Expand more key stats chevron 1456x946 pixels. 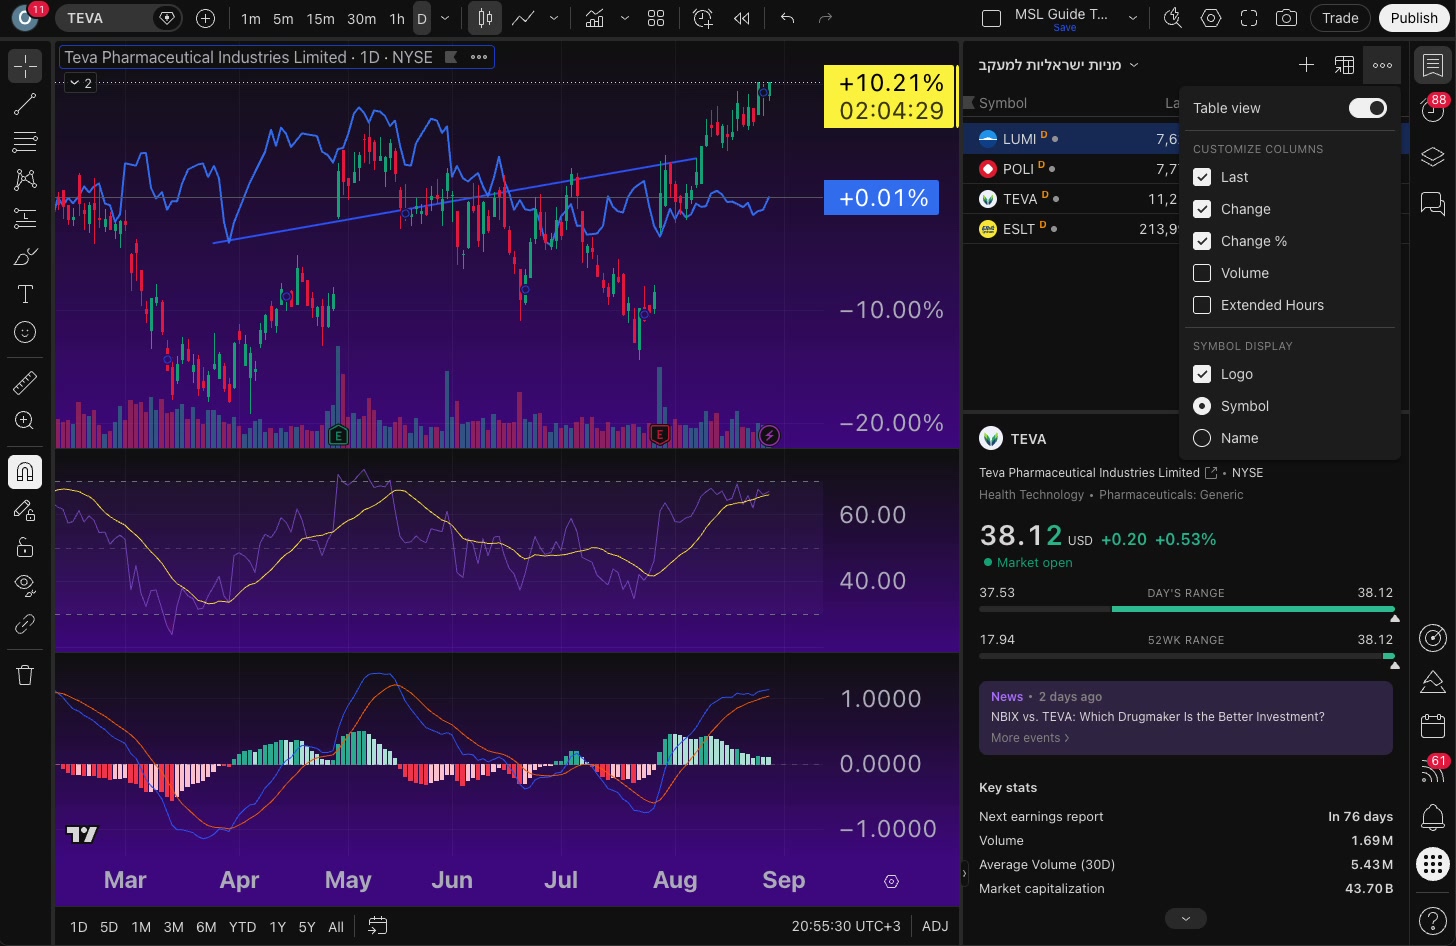point(1185,918)
